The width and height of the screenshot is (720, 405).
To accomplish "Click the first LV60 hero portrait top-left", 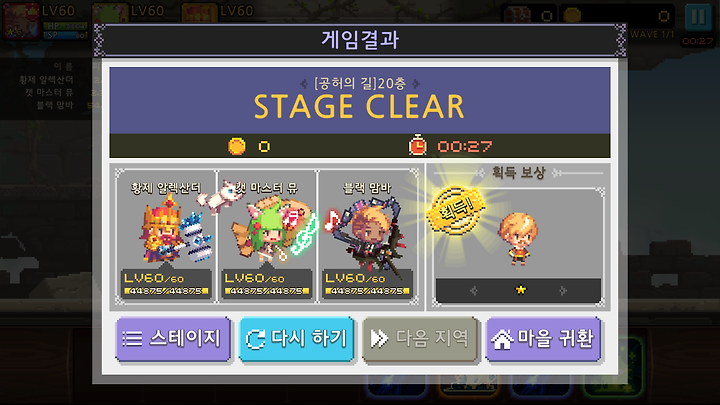I will (21, 21).
